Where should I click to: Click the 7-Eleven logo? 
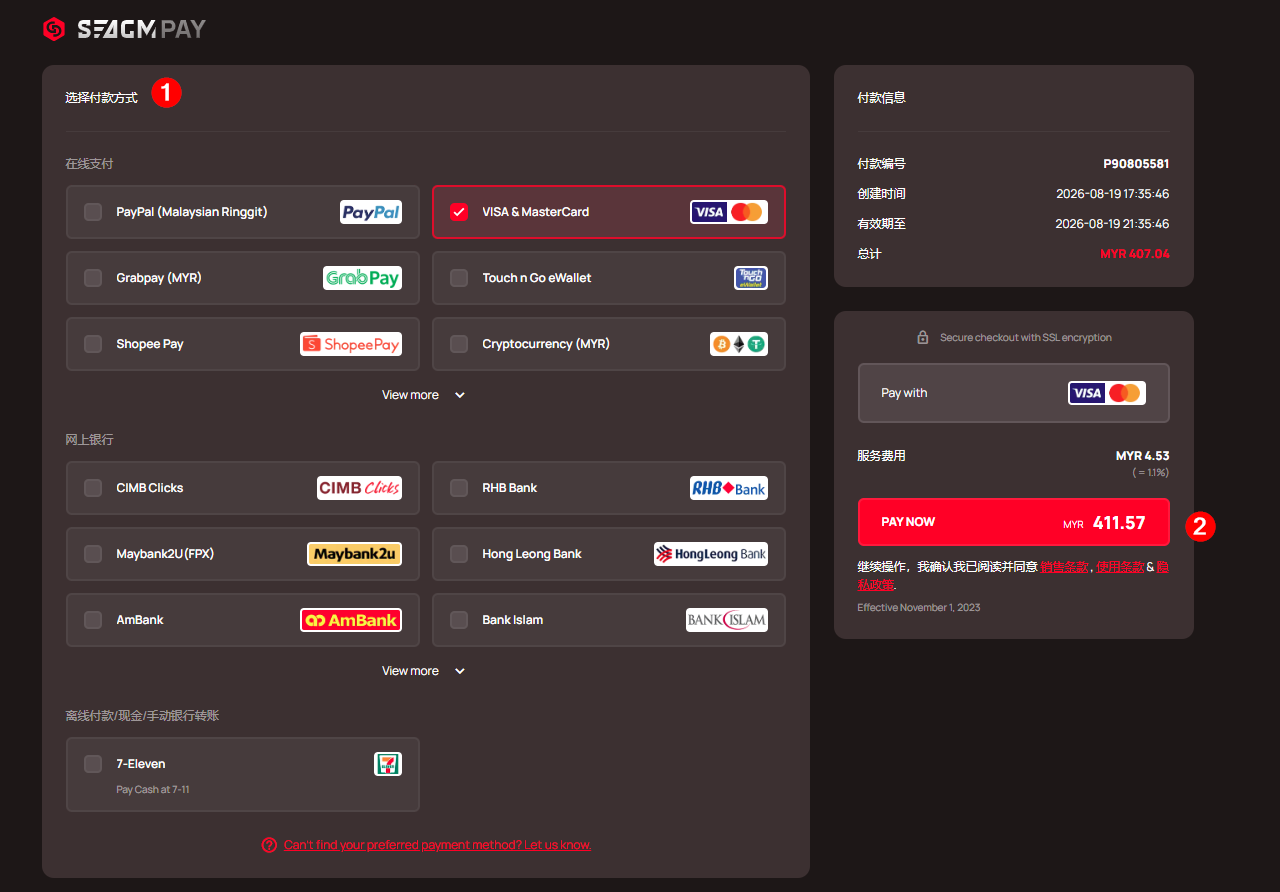(388, 764)
